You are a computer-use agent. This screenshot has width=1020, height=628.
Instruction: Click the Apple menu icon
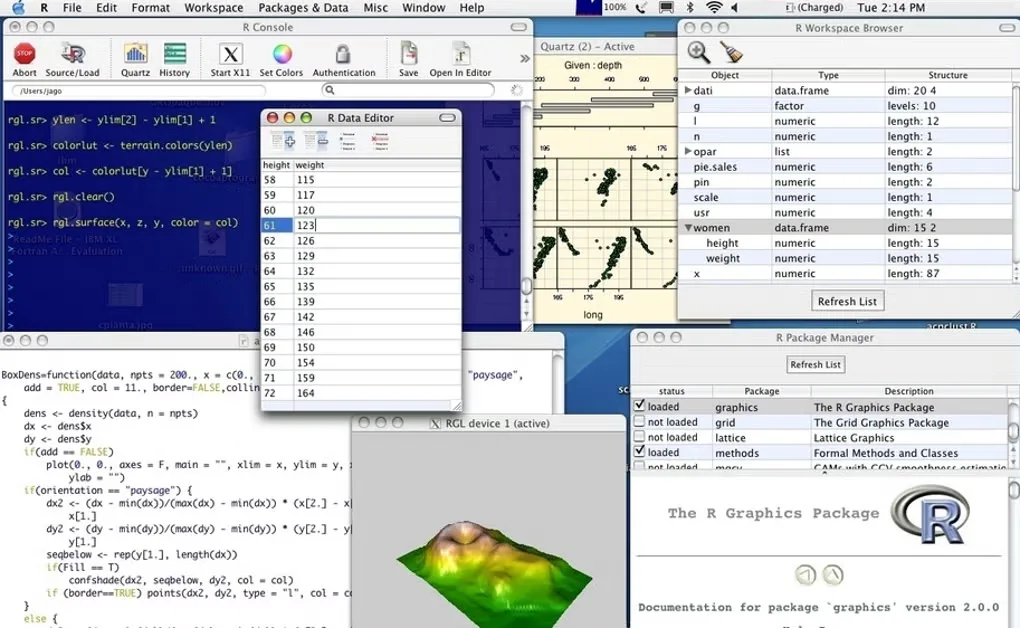19,8
